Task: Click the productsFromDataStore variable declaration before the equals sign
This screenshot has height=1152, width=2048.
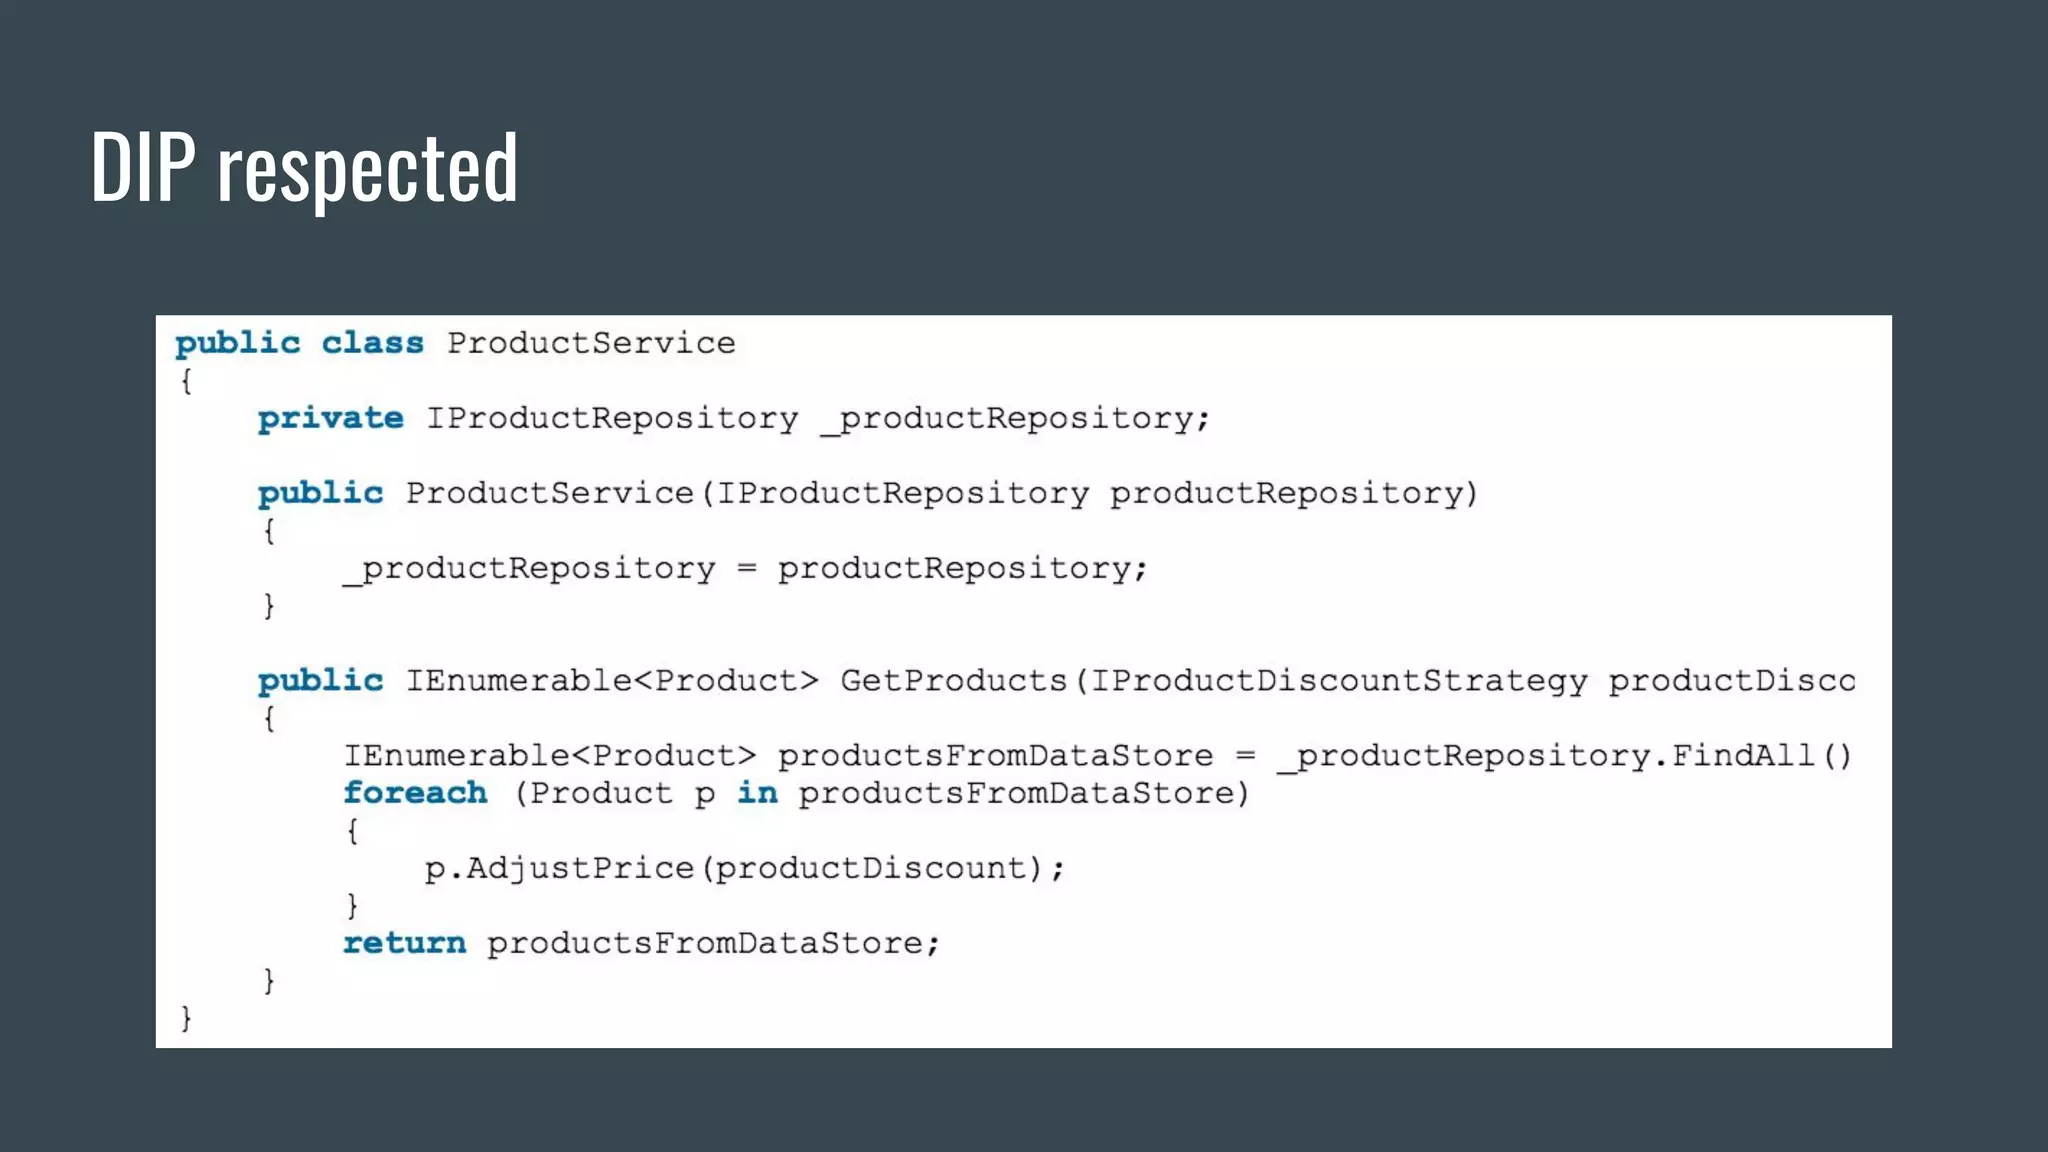Action: (x=995, y=756)
